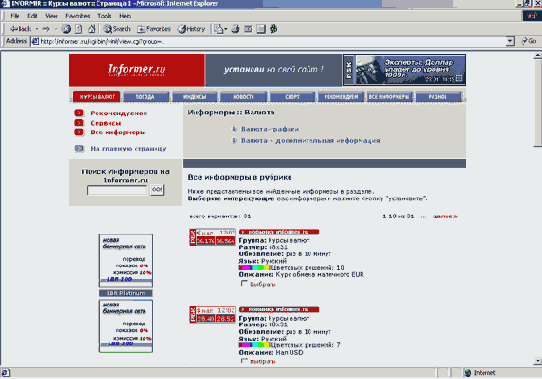The image size is (542, 379).
Task: Go back using the Back toolbar button
Action: click(x=20, y=29)
